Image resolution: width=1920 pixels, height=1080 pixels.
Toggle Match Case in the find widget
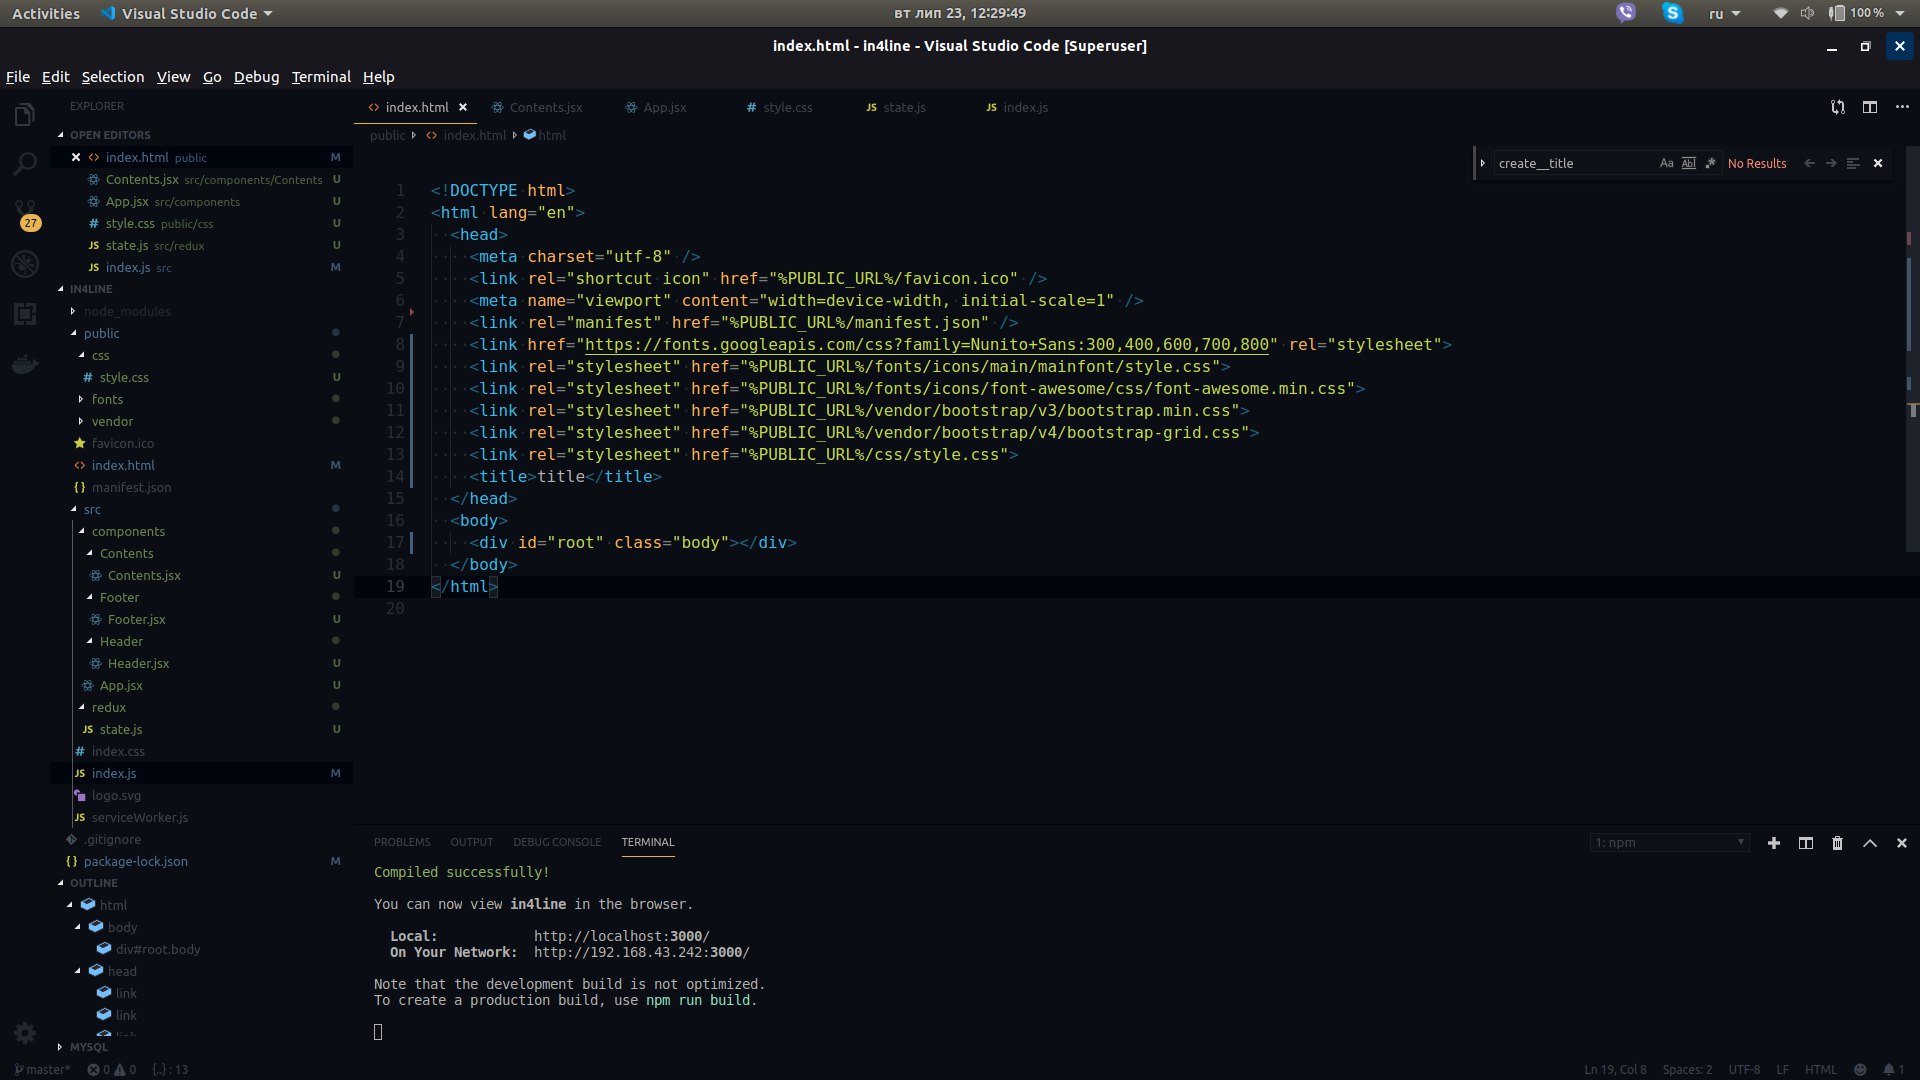(x=1666, y=163)
